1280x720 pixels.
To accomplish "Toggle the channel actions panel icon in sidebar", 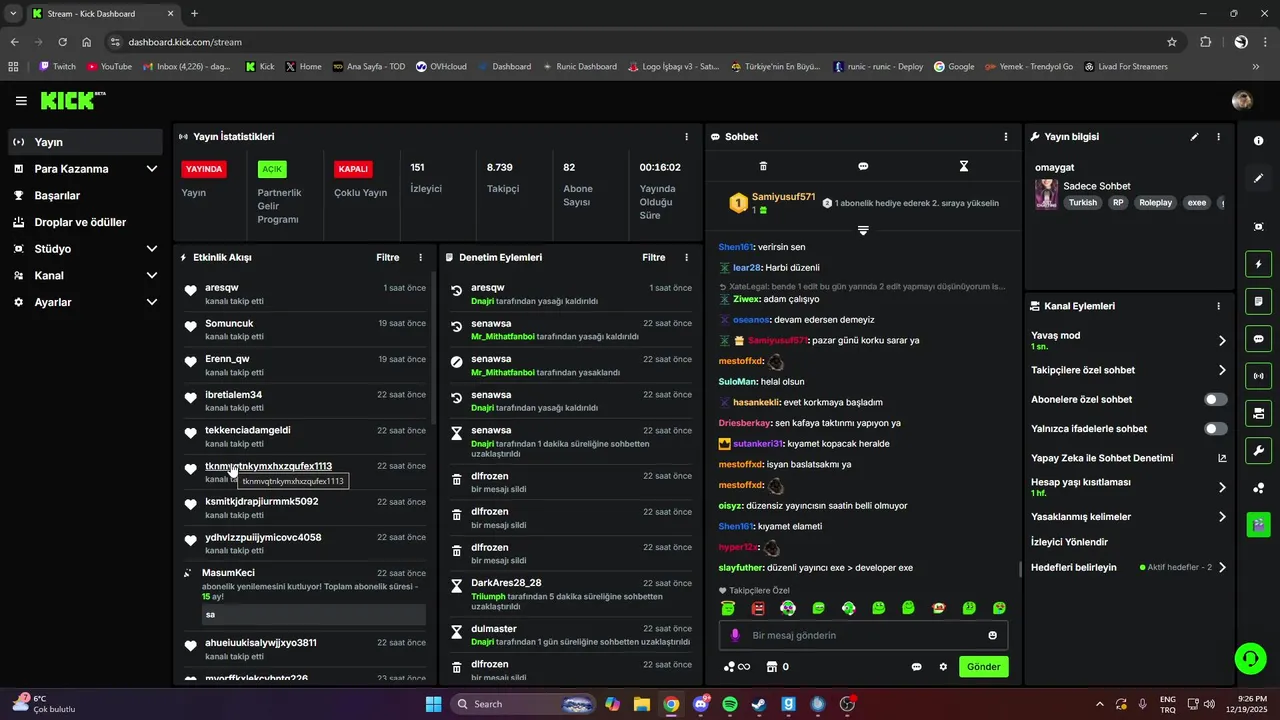I will tap(1258, 413).
